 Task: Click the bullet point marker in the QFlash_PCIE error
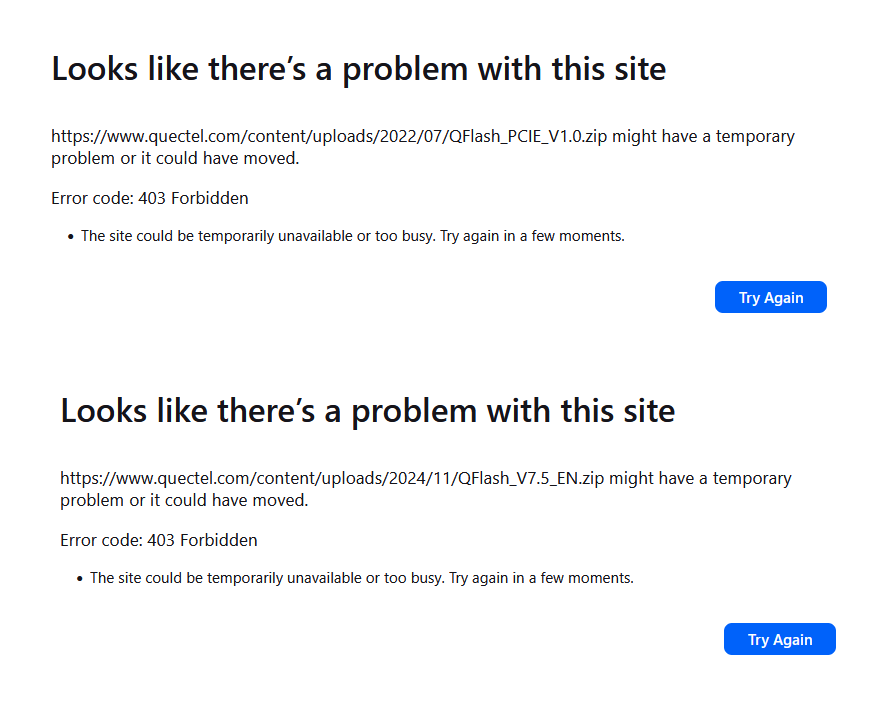tap(71, 237)
